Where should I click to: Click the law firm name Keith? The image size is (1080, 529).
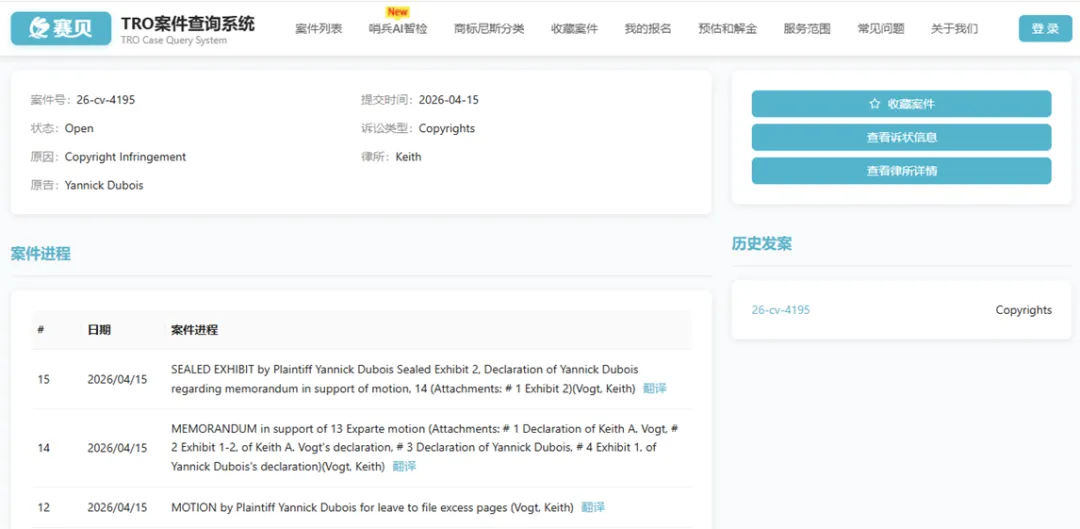coord(408,157)
